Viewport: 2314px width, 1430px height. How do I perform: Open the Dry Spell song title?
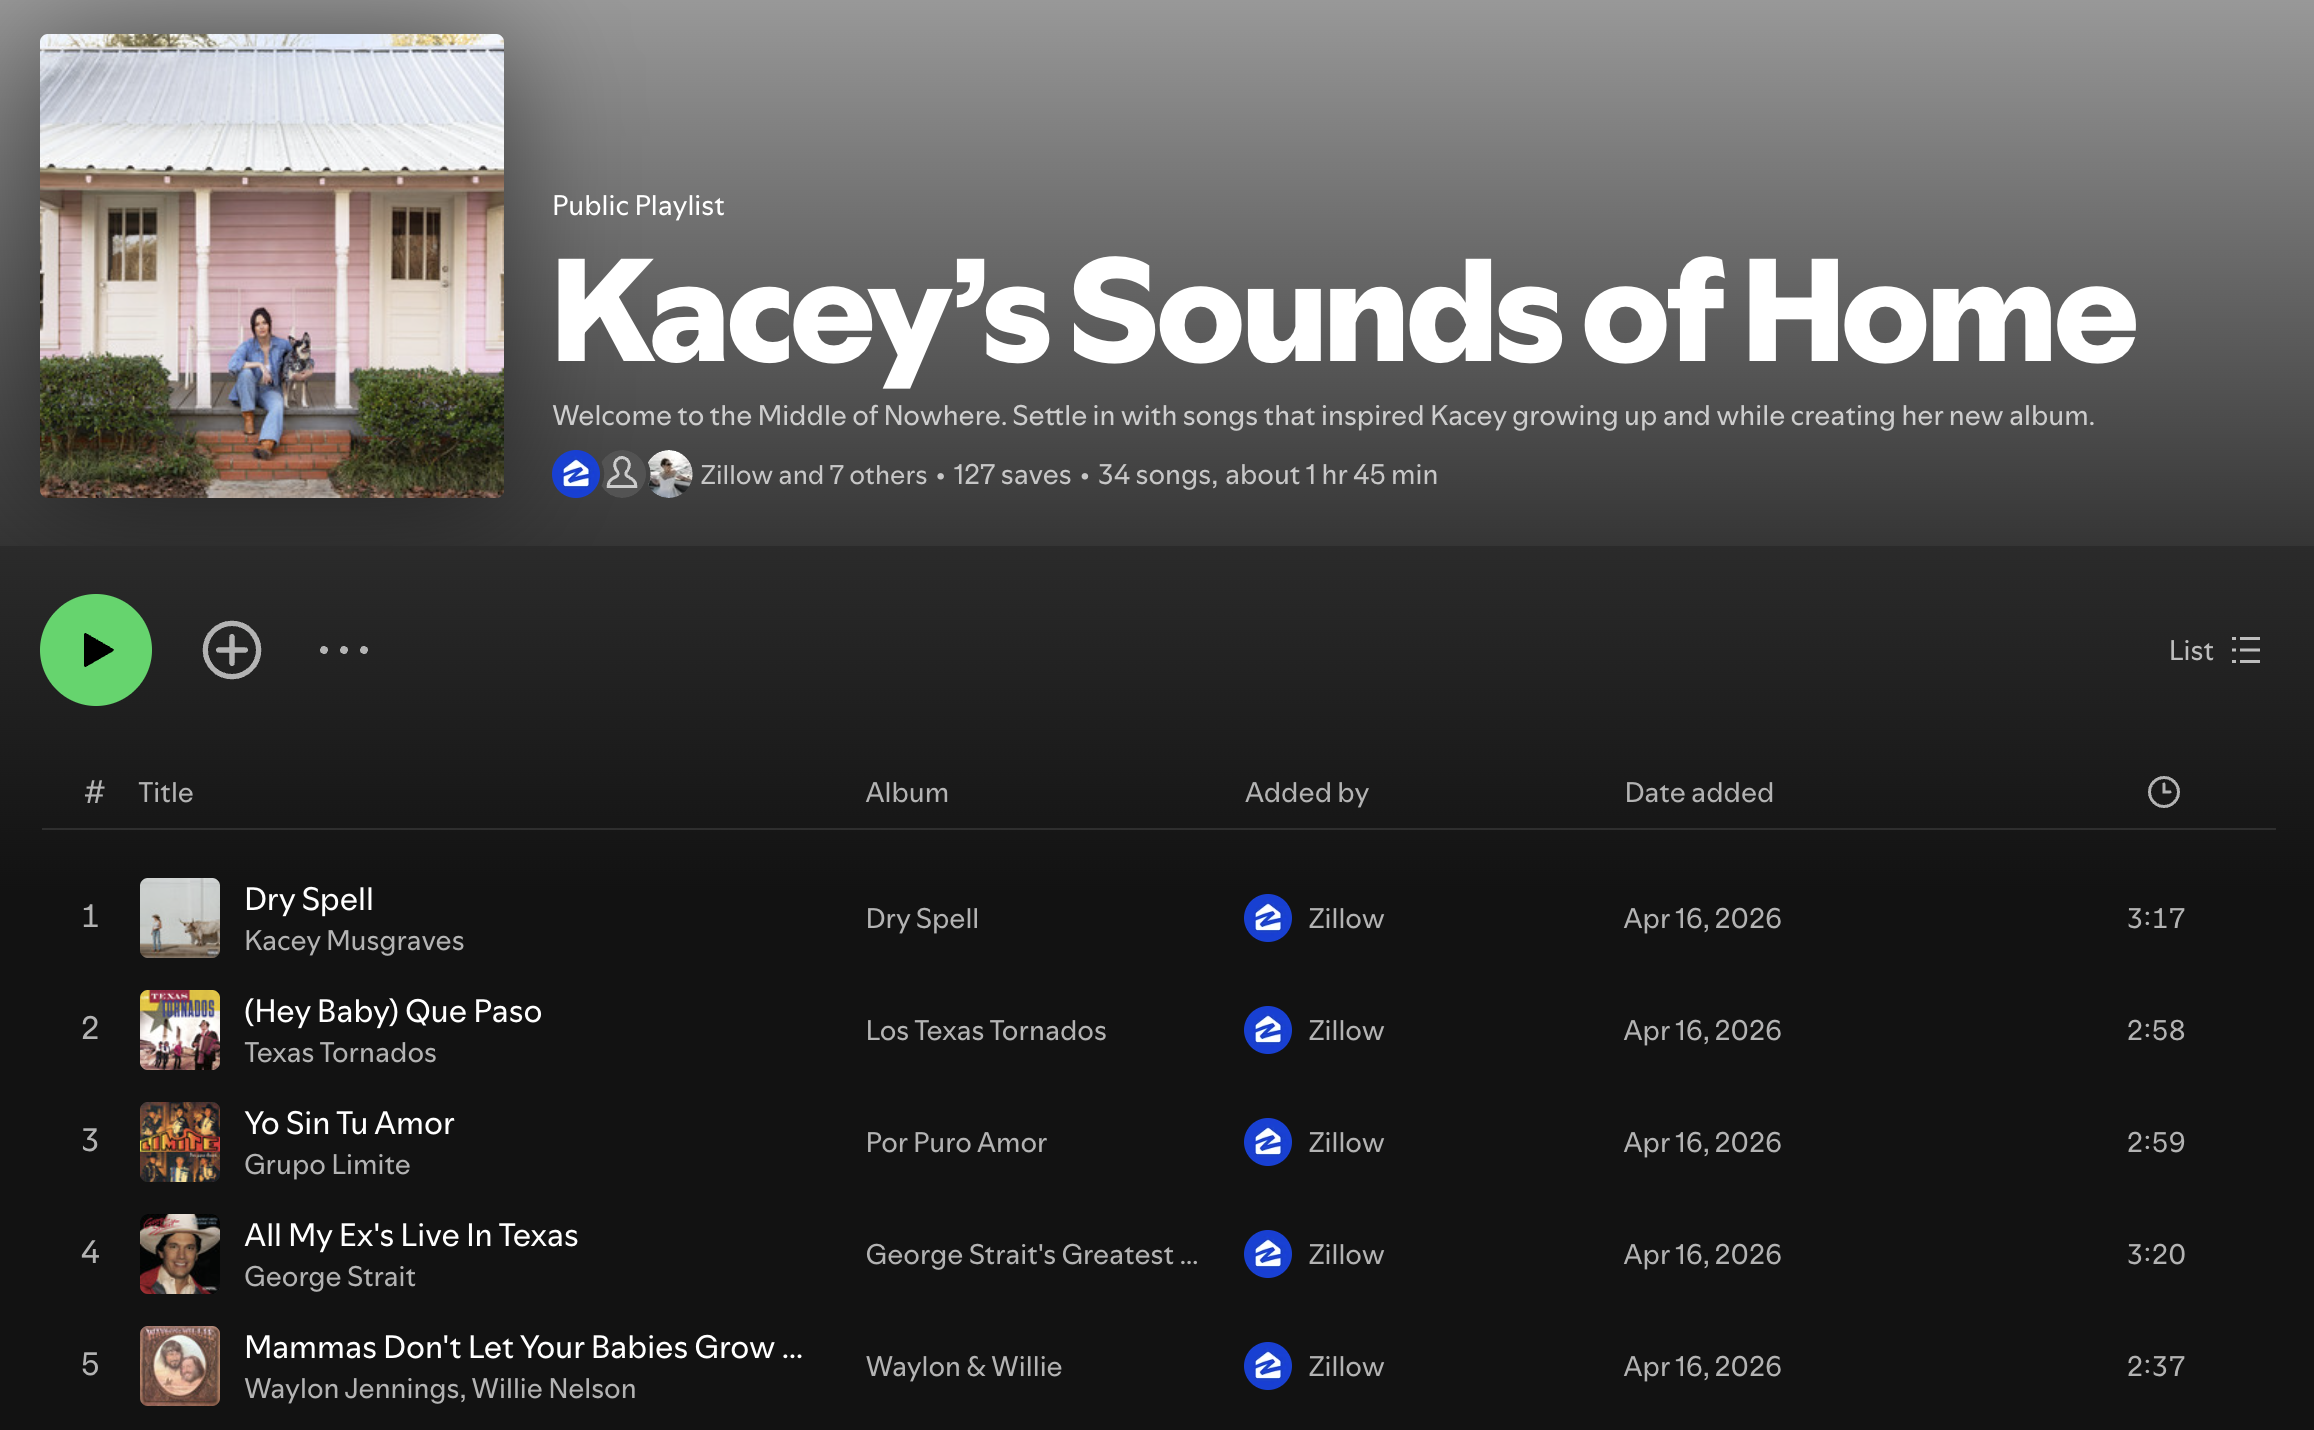click(x=309, y=899)
